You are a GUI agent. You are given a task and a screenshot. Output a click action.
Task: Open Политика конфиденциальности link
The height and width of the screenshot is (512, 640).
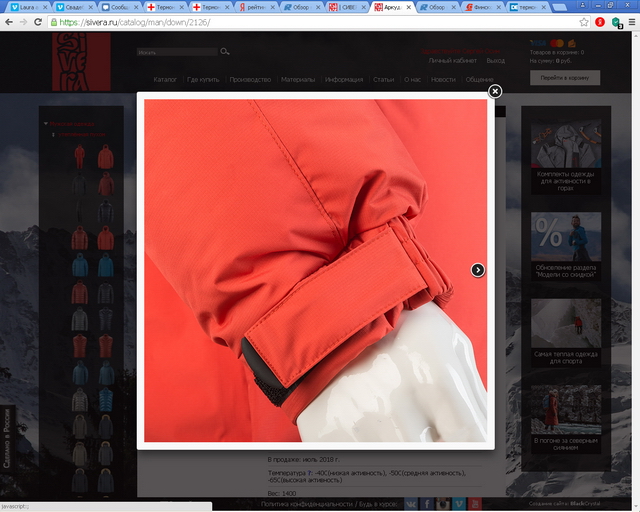(306, 504)
